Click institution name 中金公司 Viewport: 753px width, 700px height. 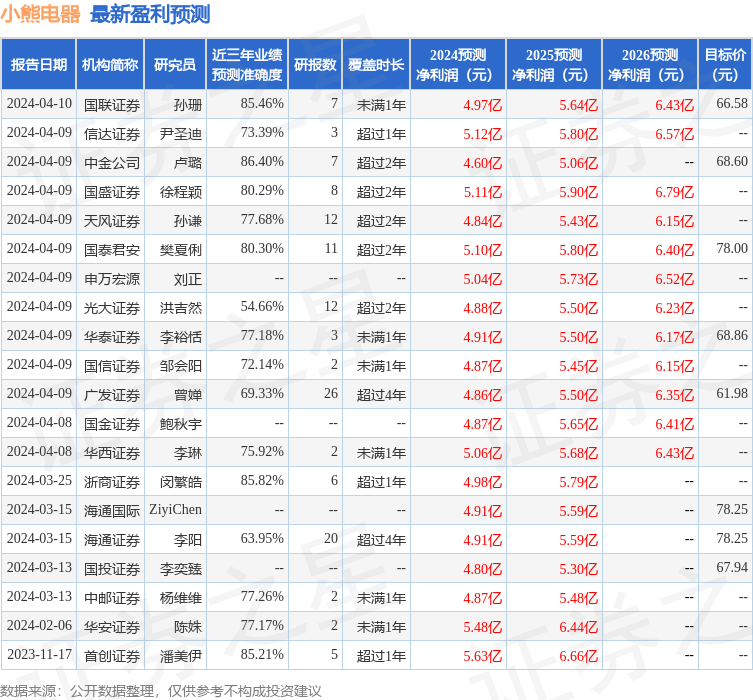[x=111, y=163]
